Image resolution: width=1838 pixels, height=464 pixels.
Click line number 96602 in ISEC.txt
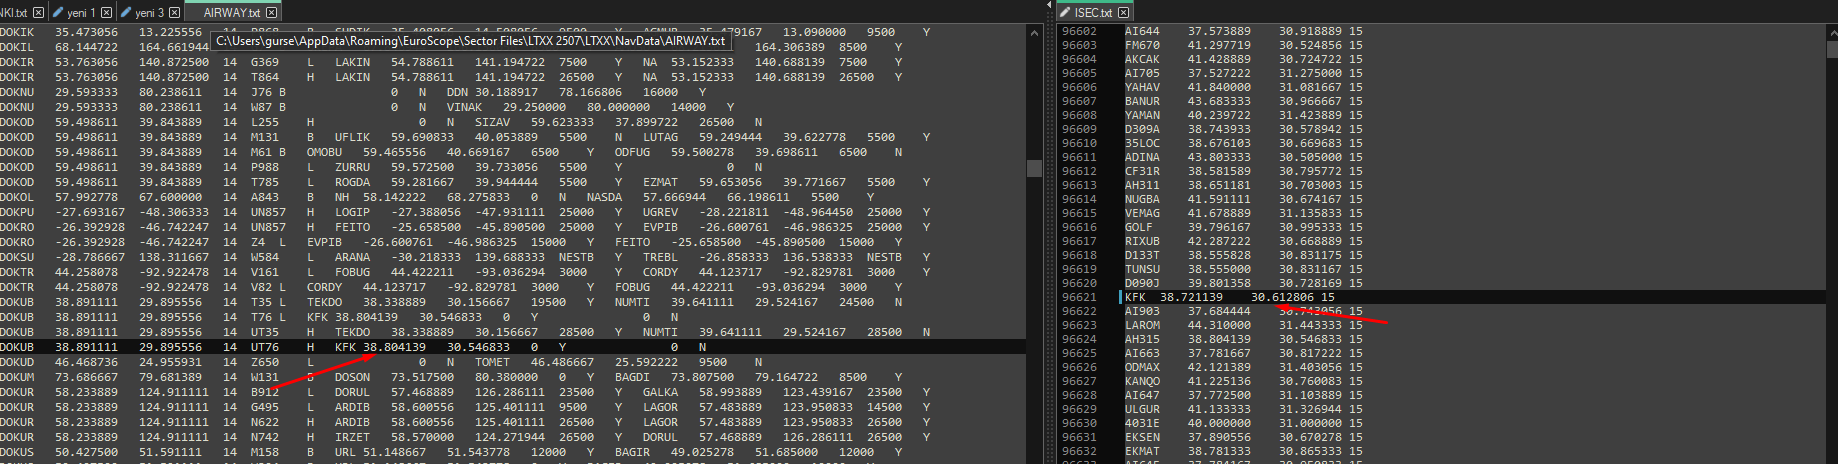[x=1079, y=31]
